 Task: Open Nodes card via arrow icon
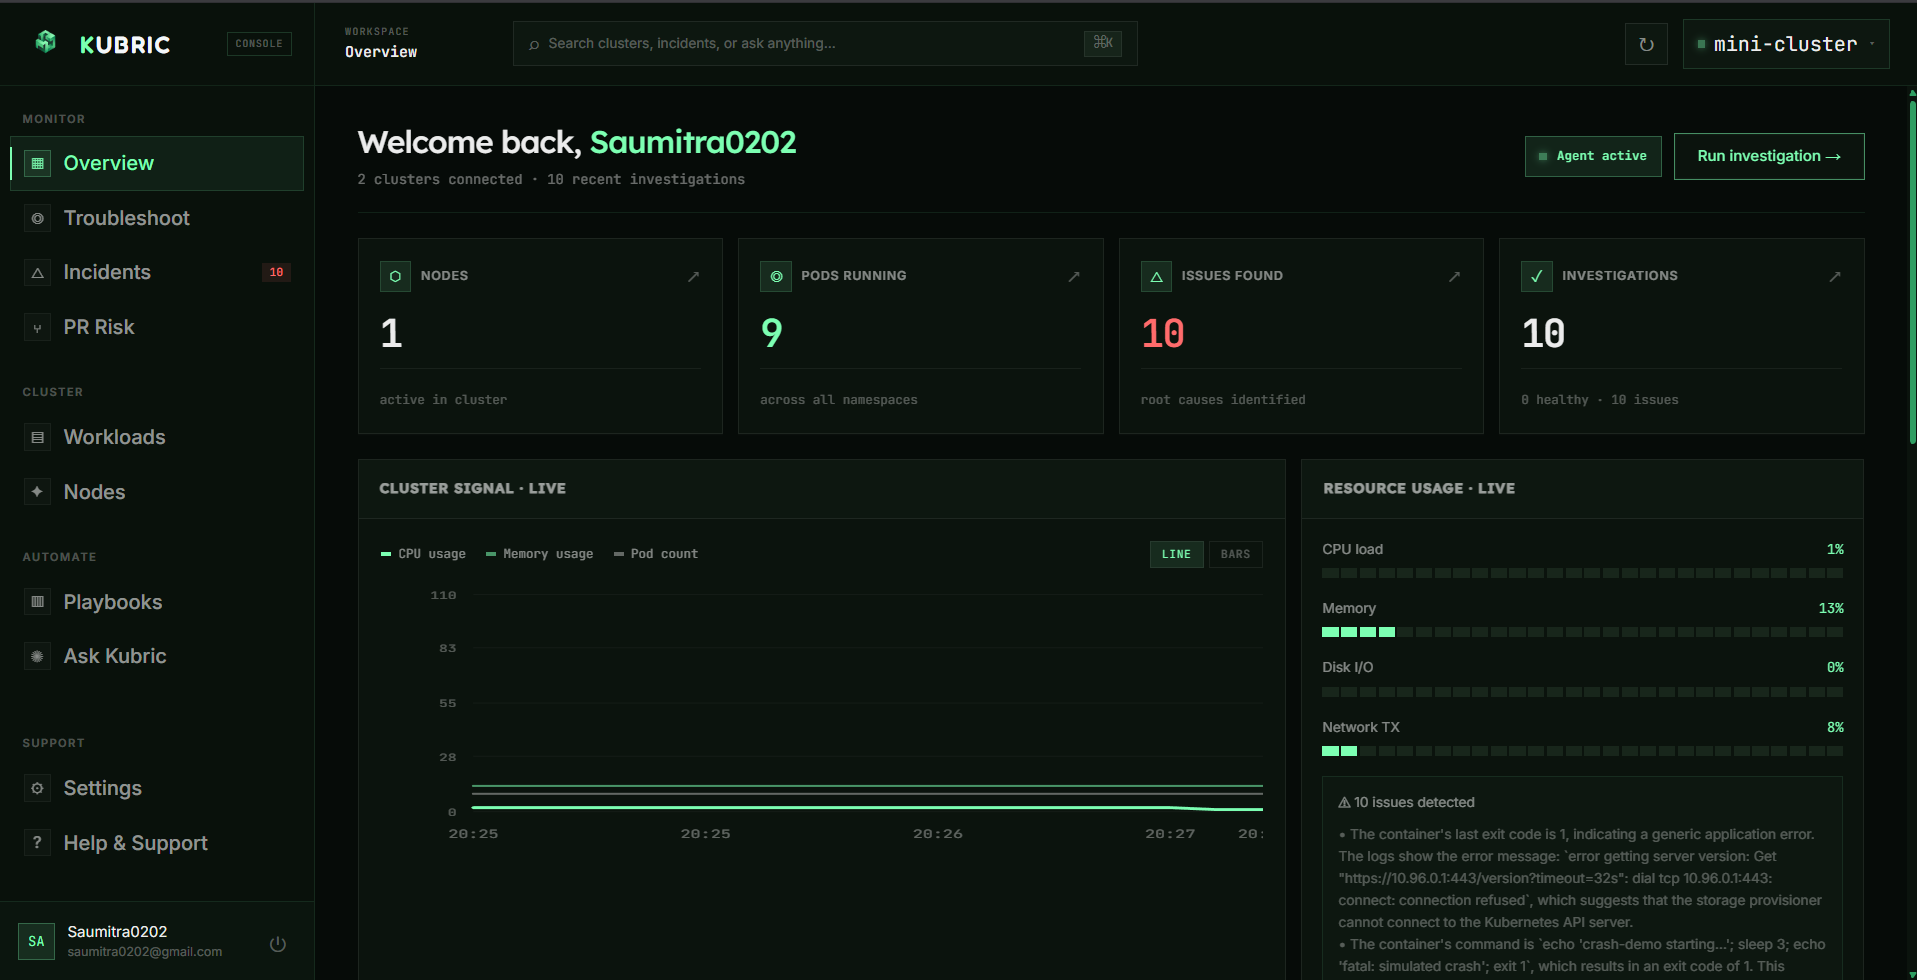693,276
